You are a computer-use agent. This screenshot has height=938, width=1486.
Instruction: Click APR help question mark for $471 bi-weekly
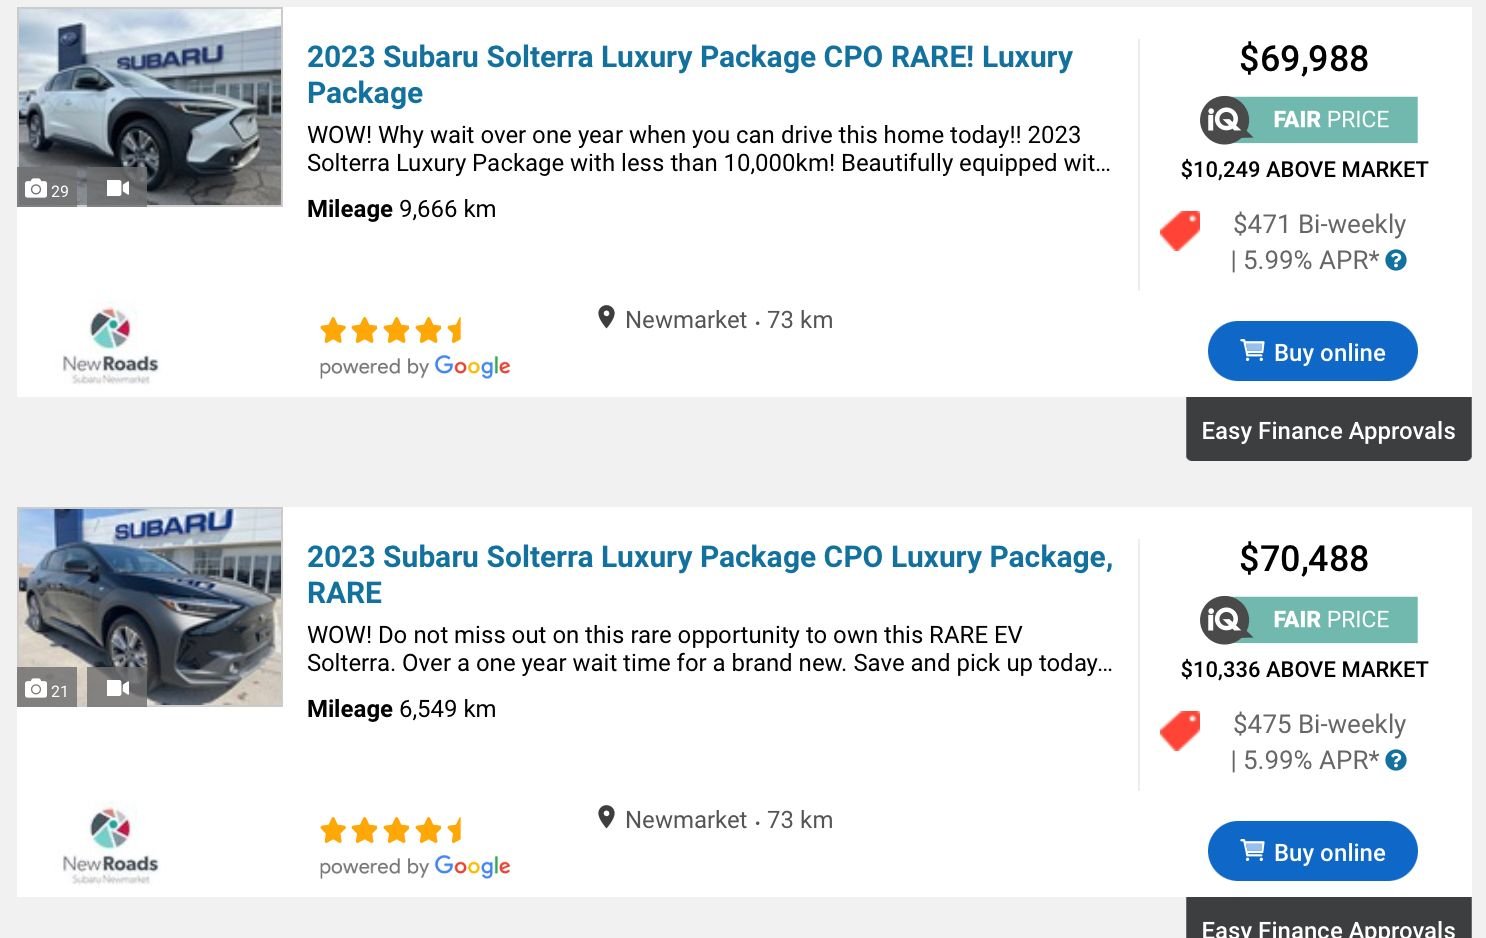[x=1397, y=260]
